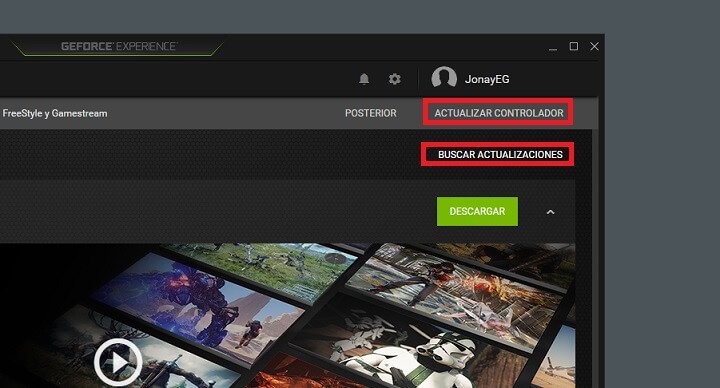Maximize the GeForce Experience window
The height and width of the screenshot is (388, 720).
(x=574, y=46)
